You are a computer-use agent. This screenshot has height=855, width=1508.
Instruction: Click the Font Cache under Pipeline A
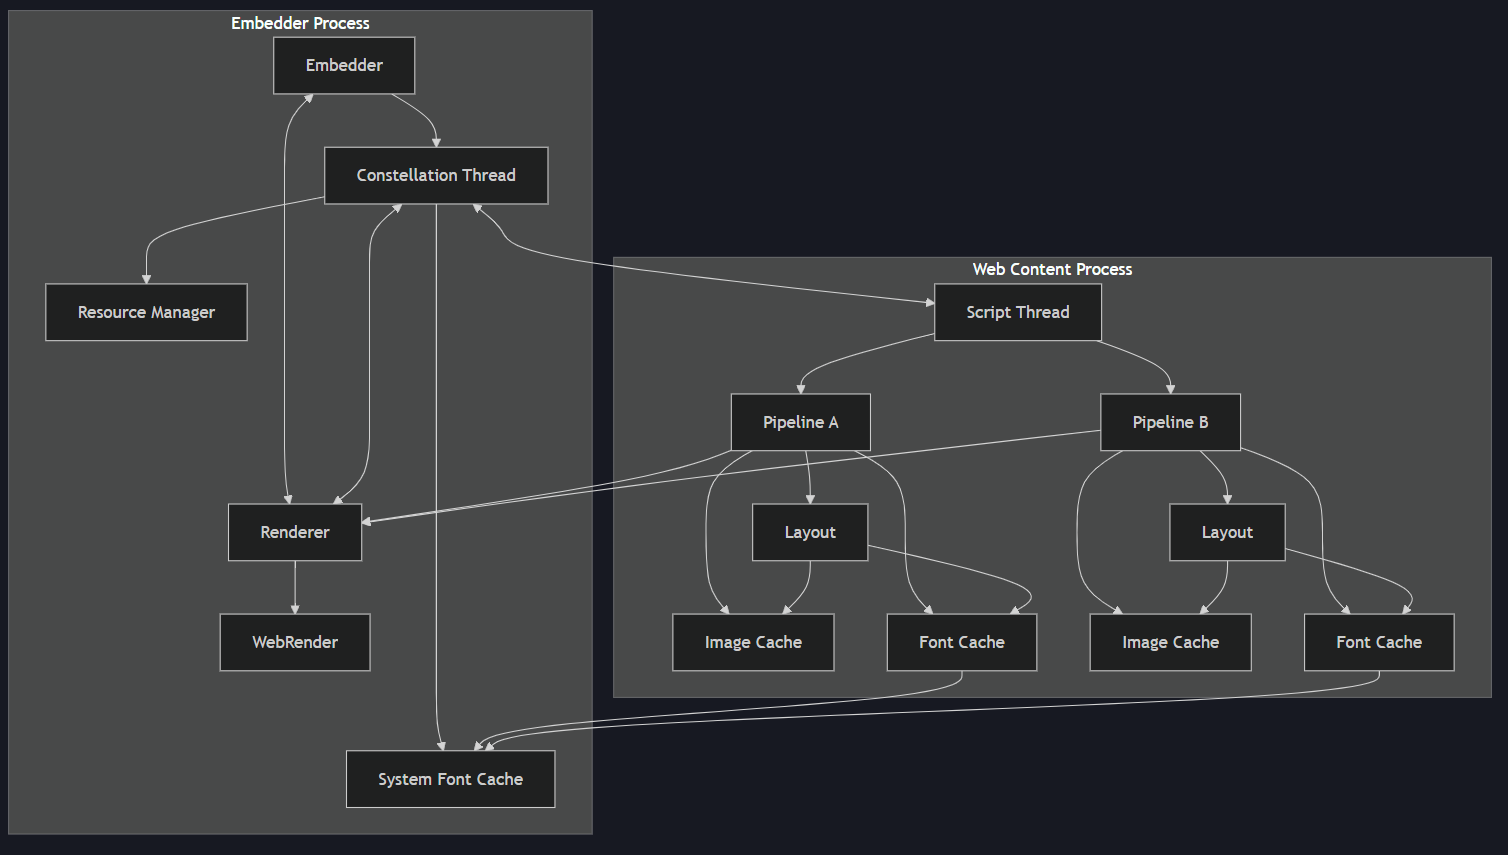click(962, 642)
